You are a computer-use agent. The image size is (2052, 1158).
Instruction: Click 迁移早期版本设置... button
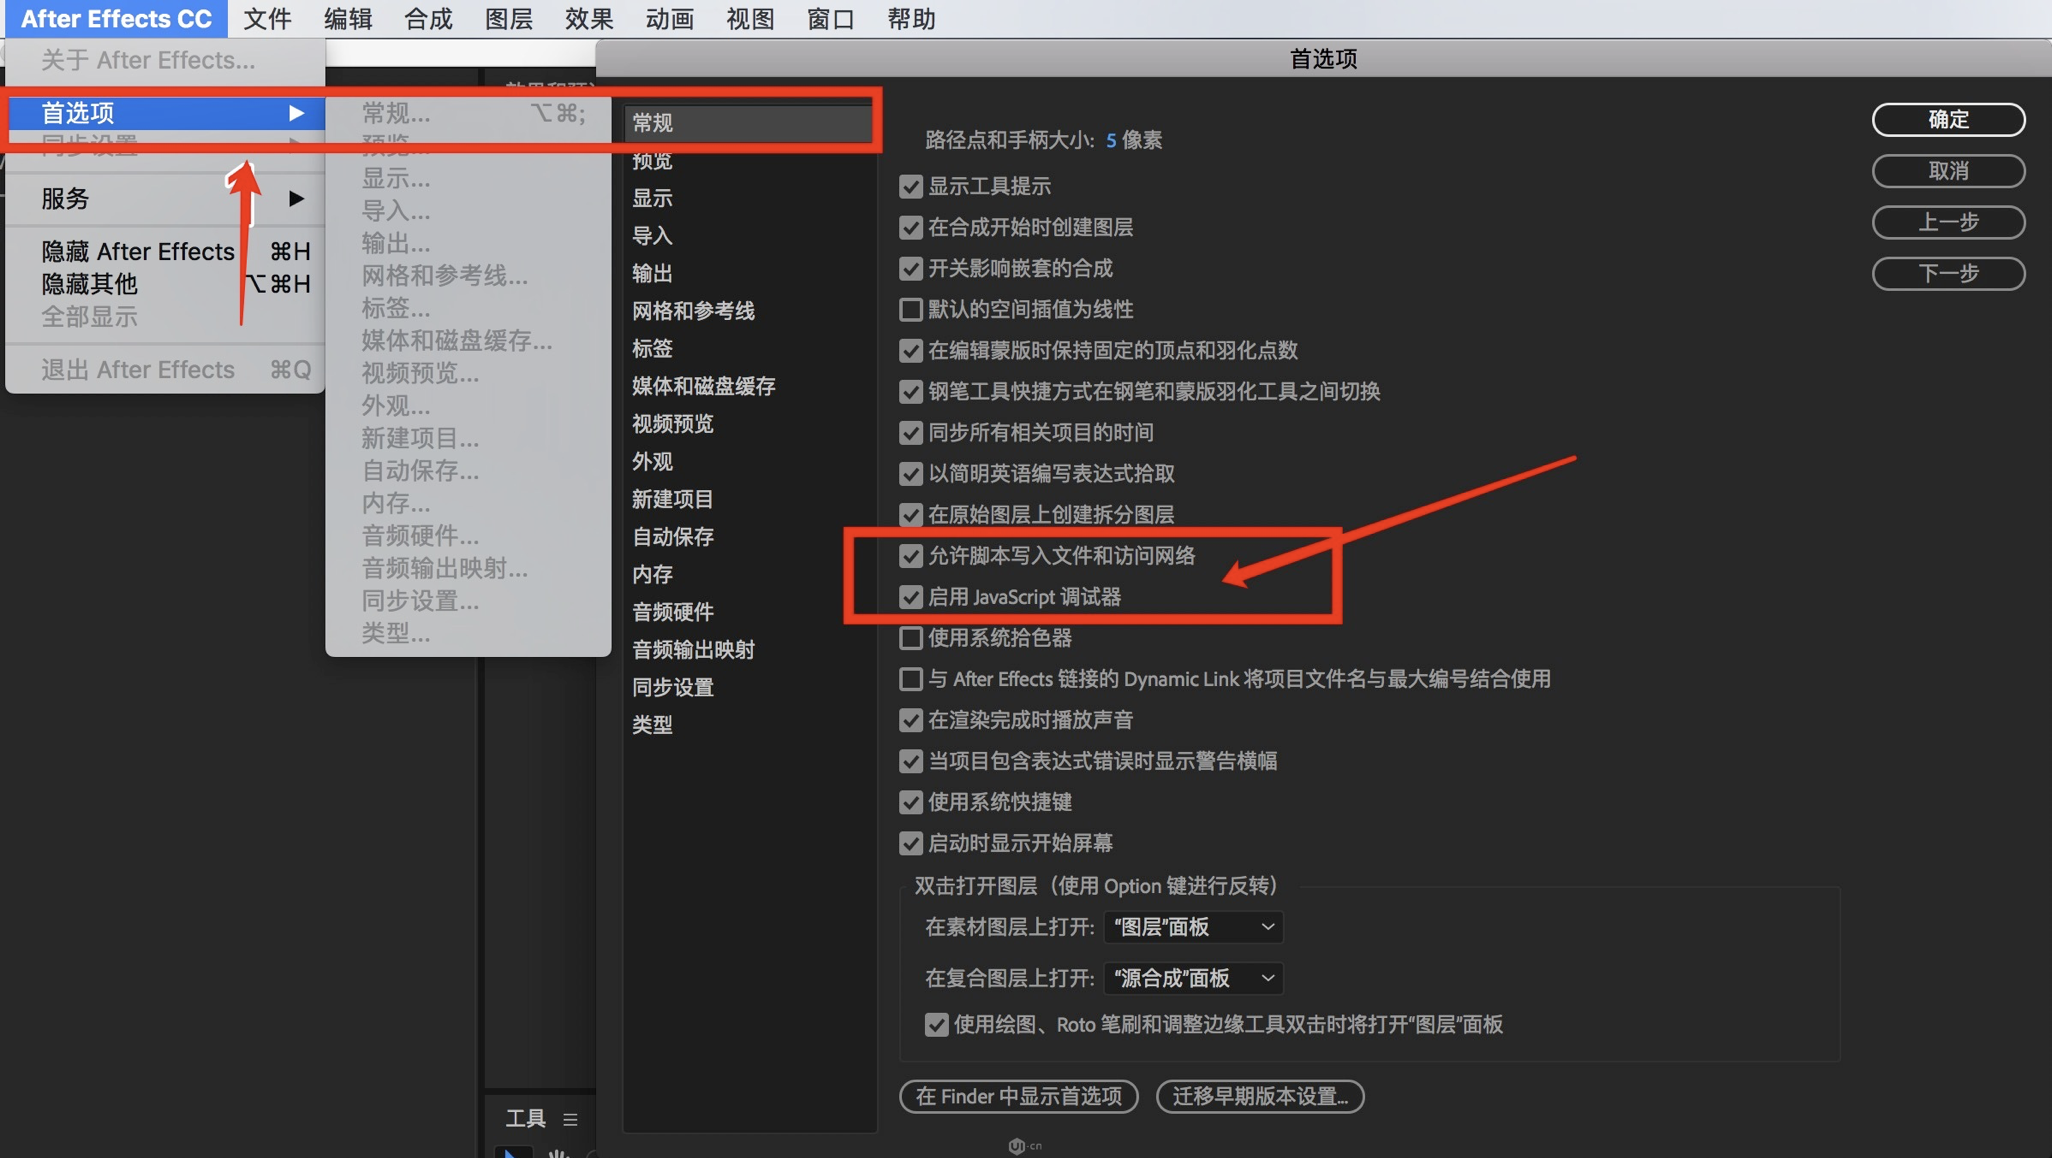tap(1259, 1096)
